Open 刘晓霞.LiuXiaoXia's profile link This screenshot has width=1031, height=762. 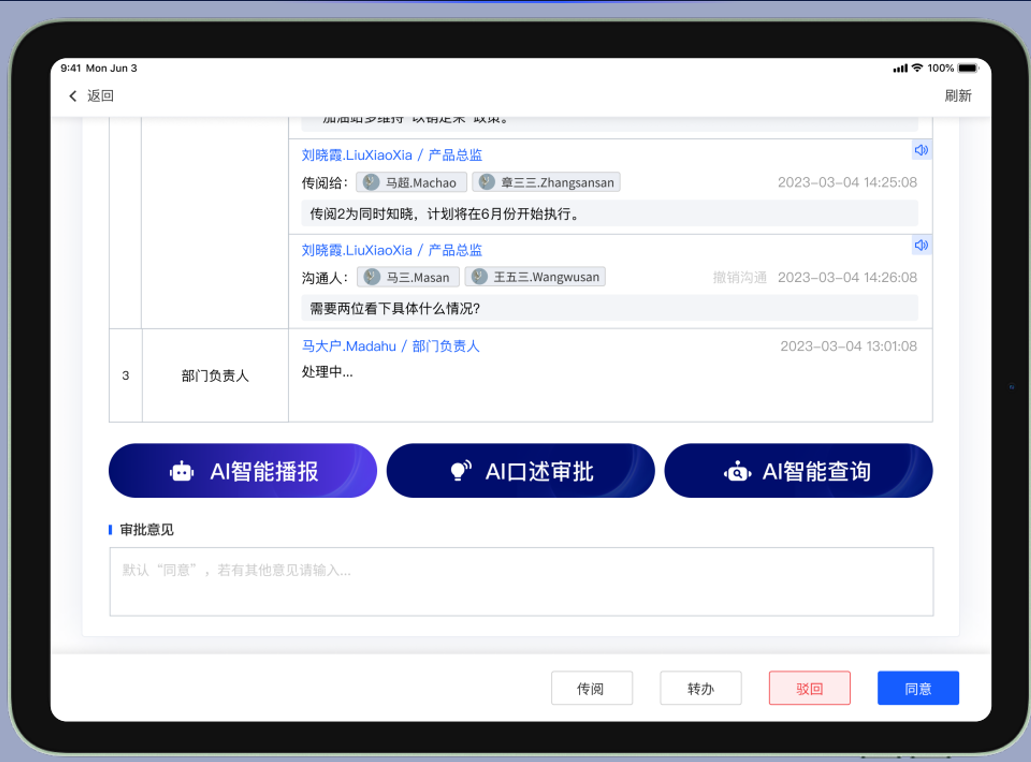356,154
